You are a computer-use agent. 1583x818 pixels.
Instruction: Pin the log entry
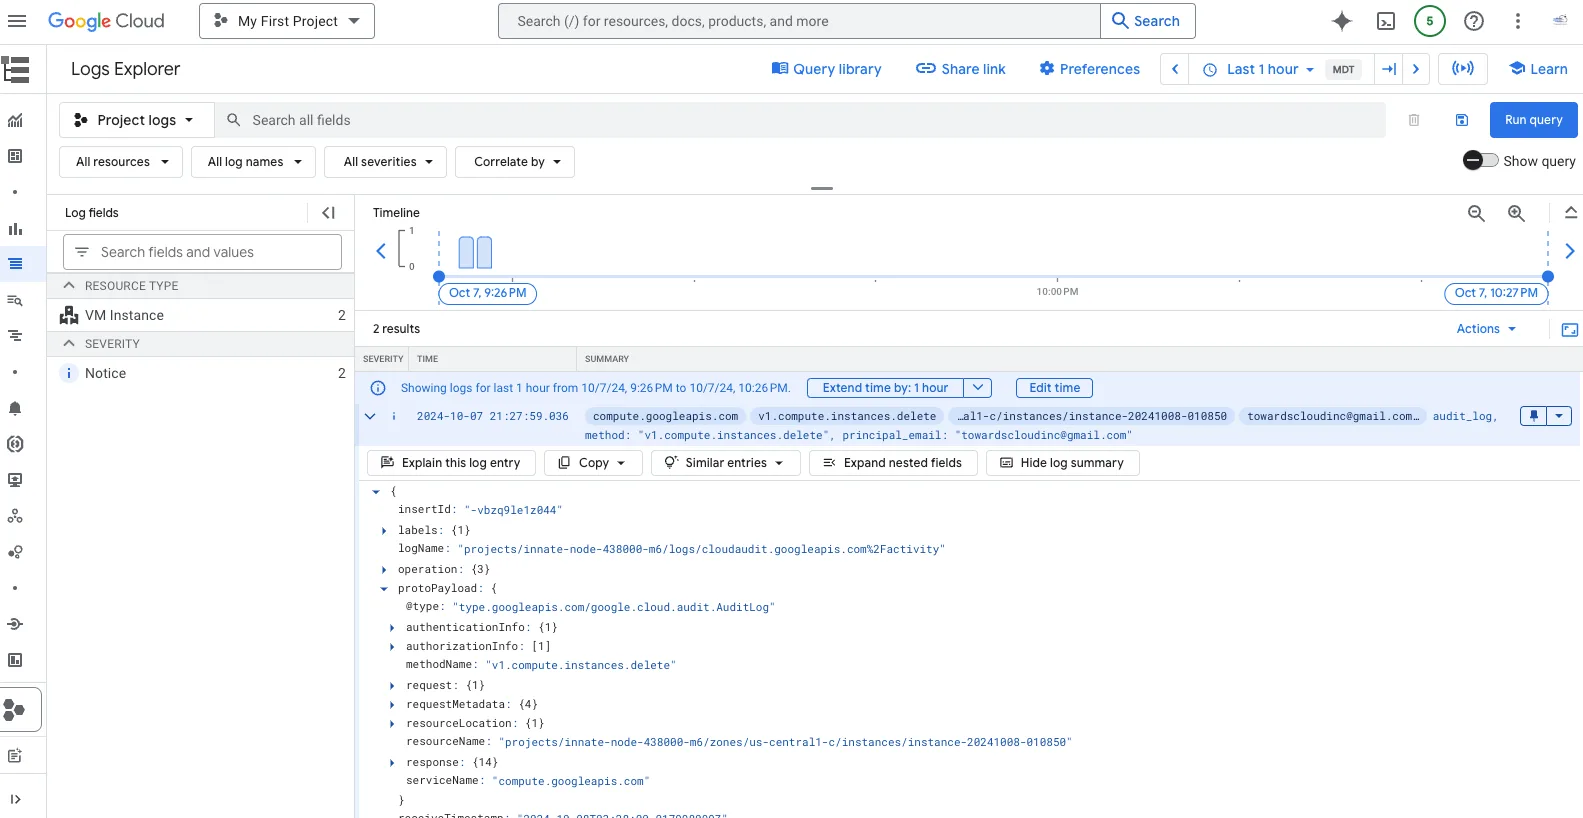click(x=1533, y=416)
